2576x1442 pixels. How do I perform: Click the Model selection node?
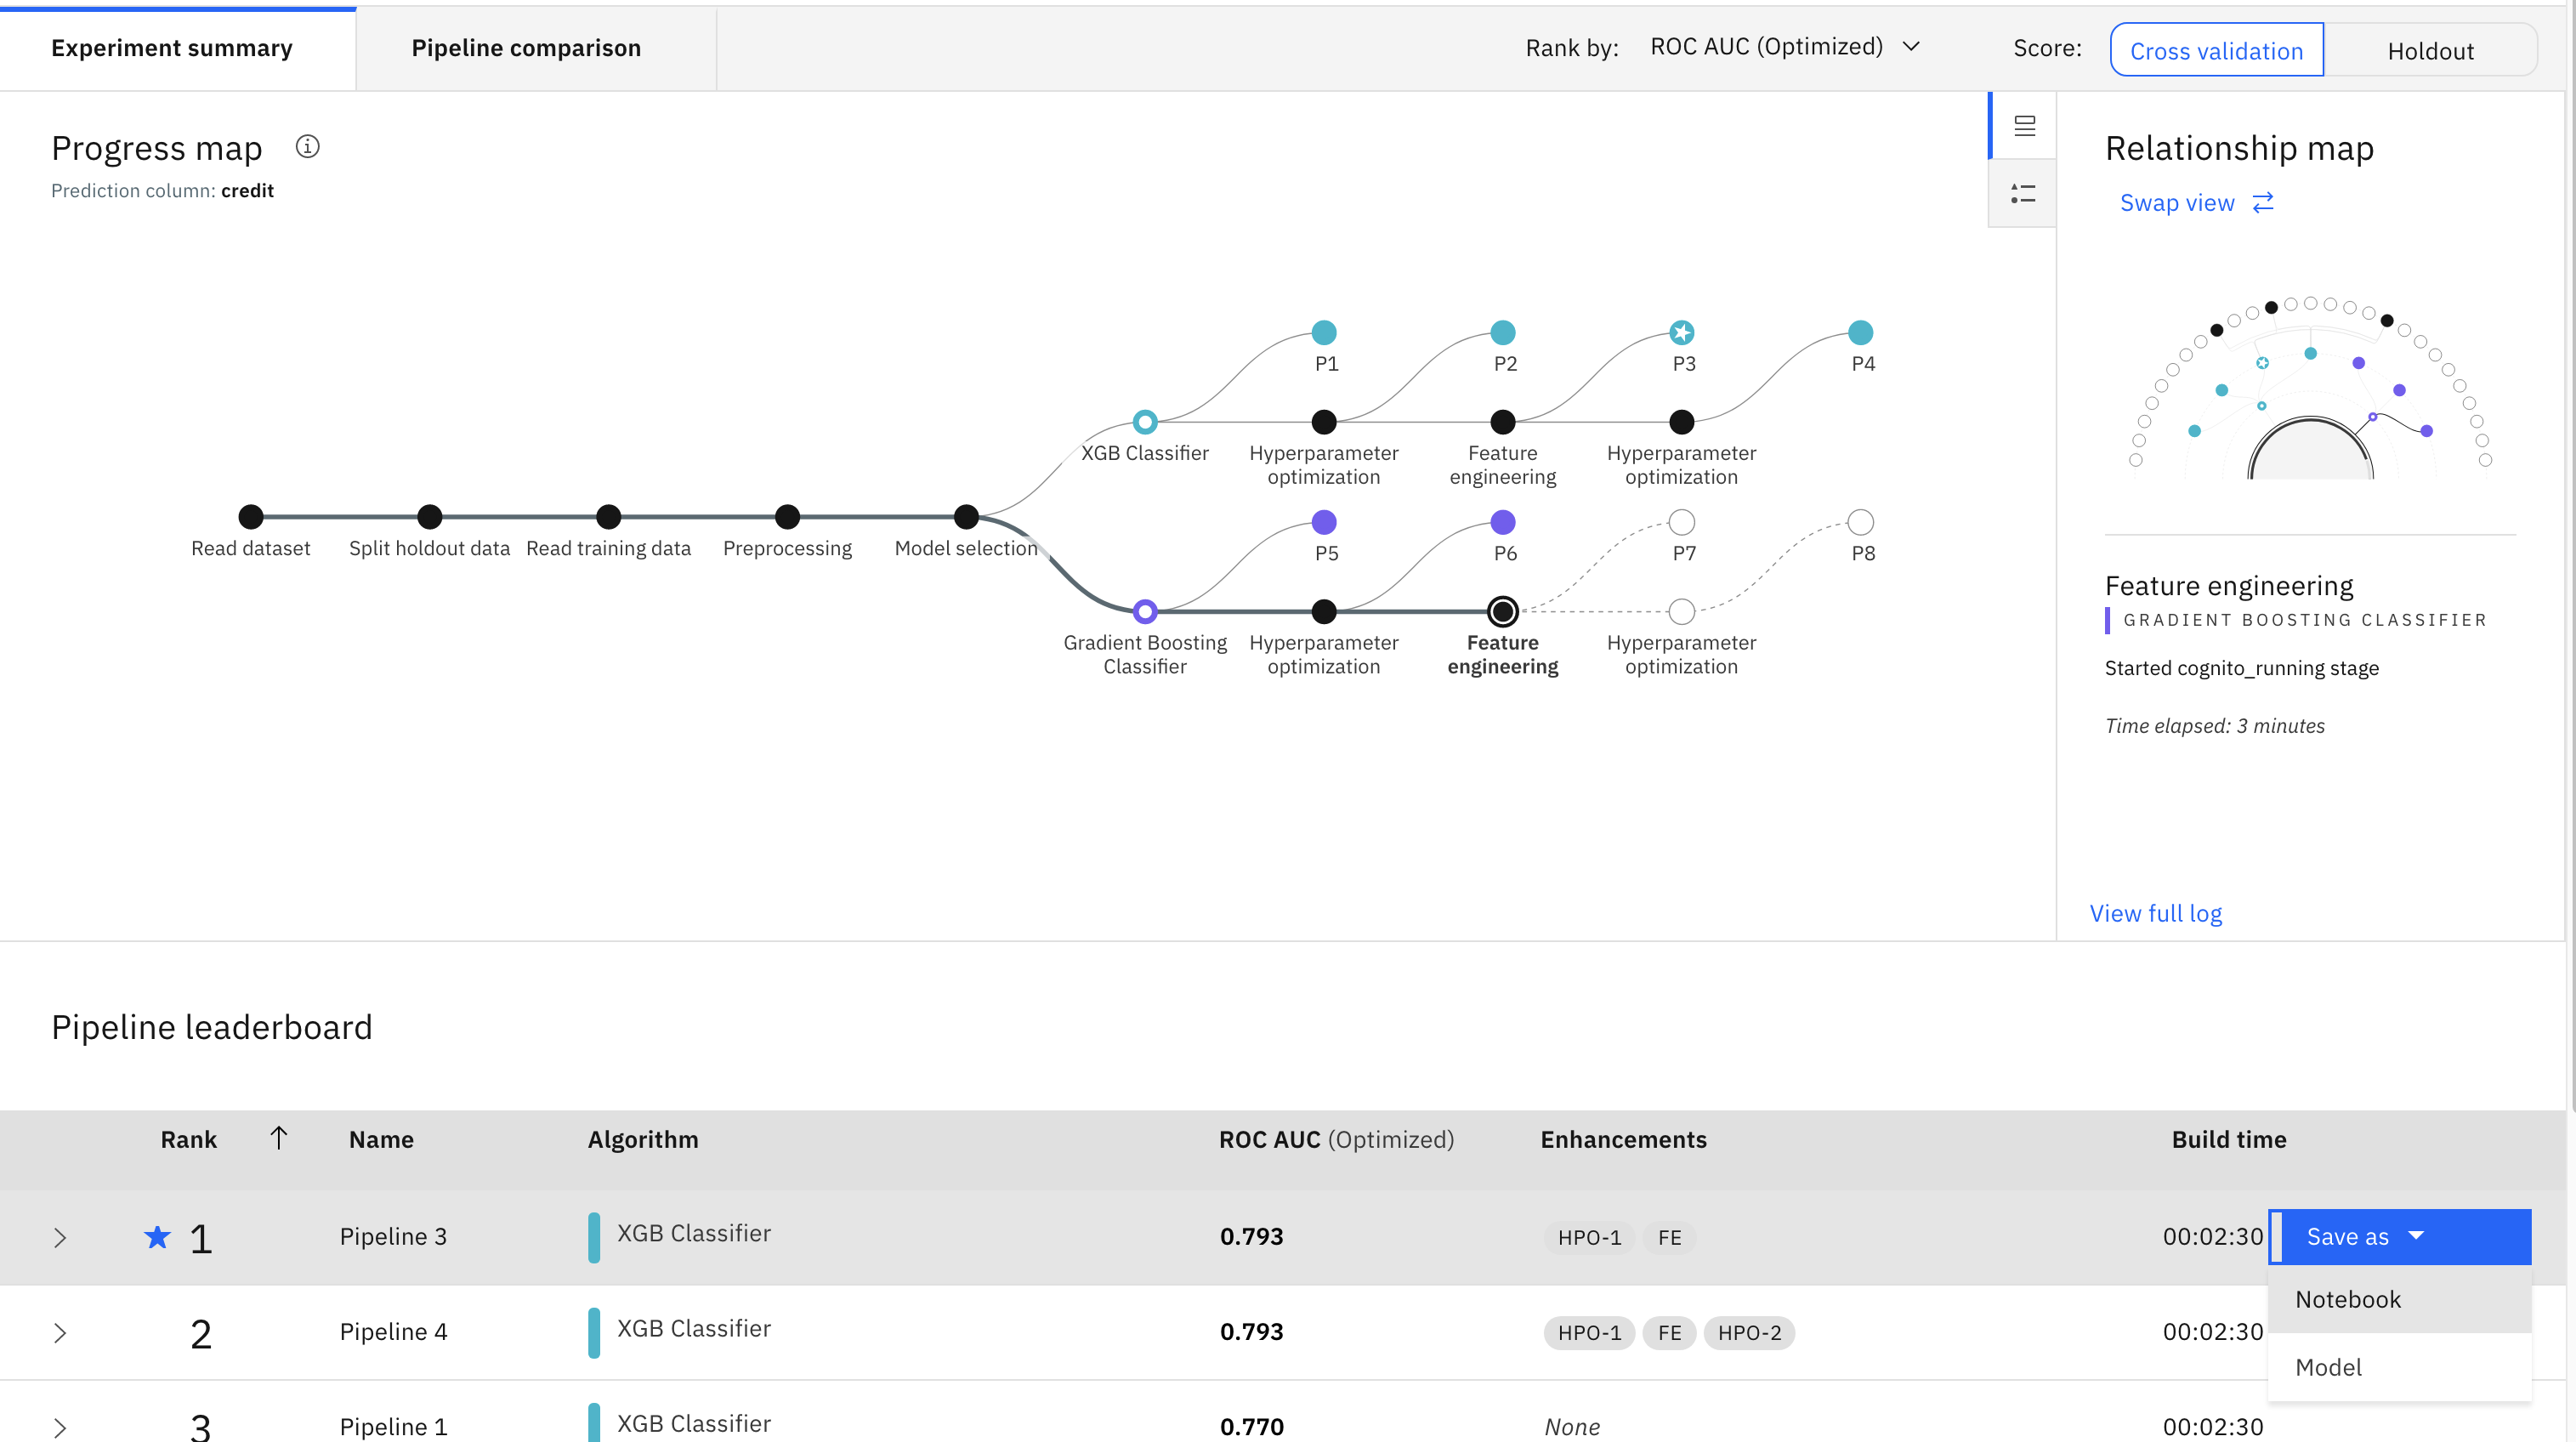(x=966, y=517)
